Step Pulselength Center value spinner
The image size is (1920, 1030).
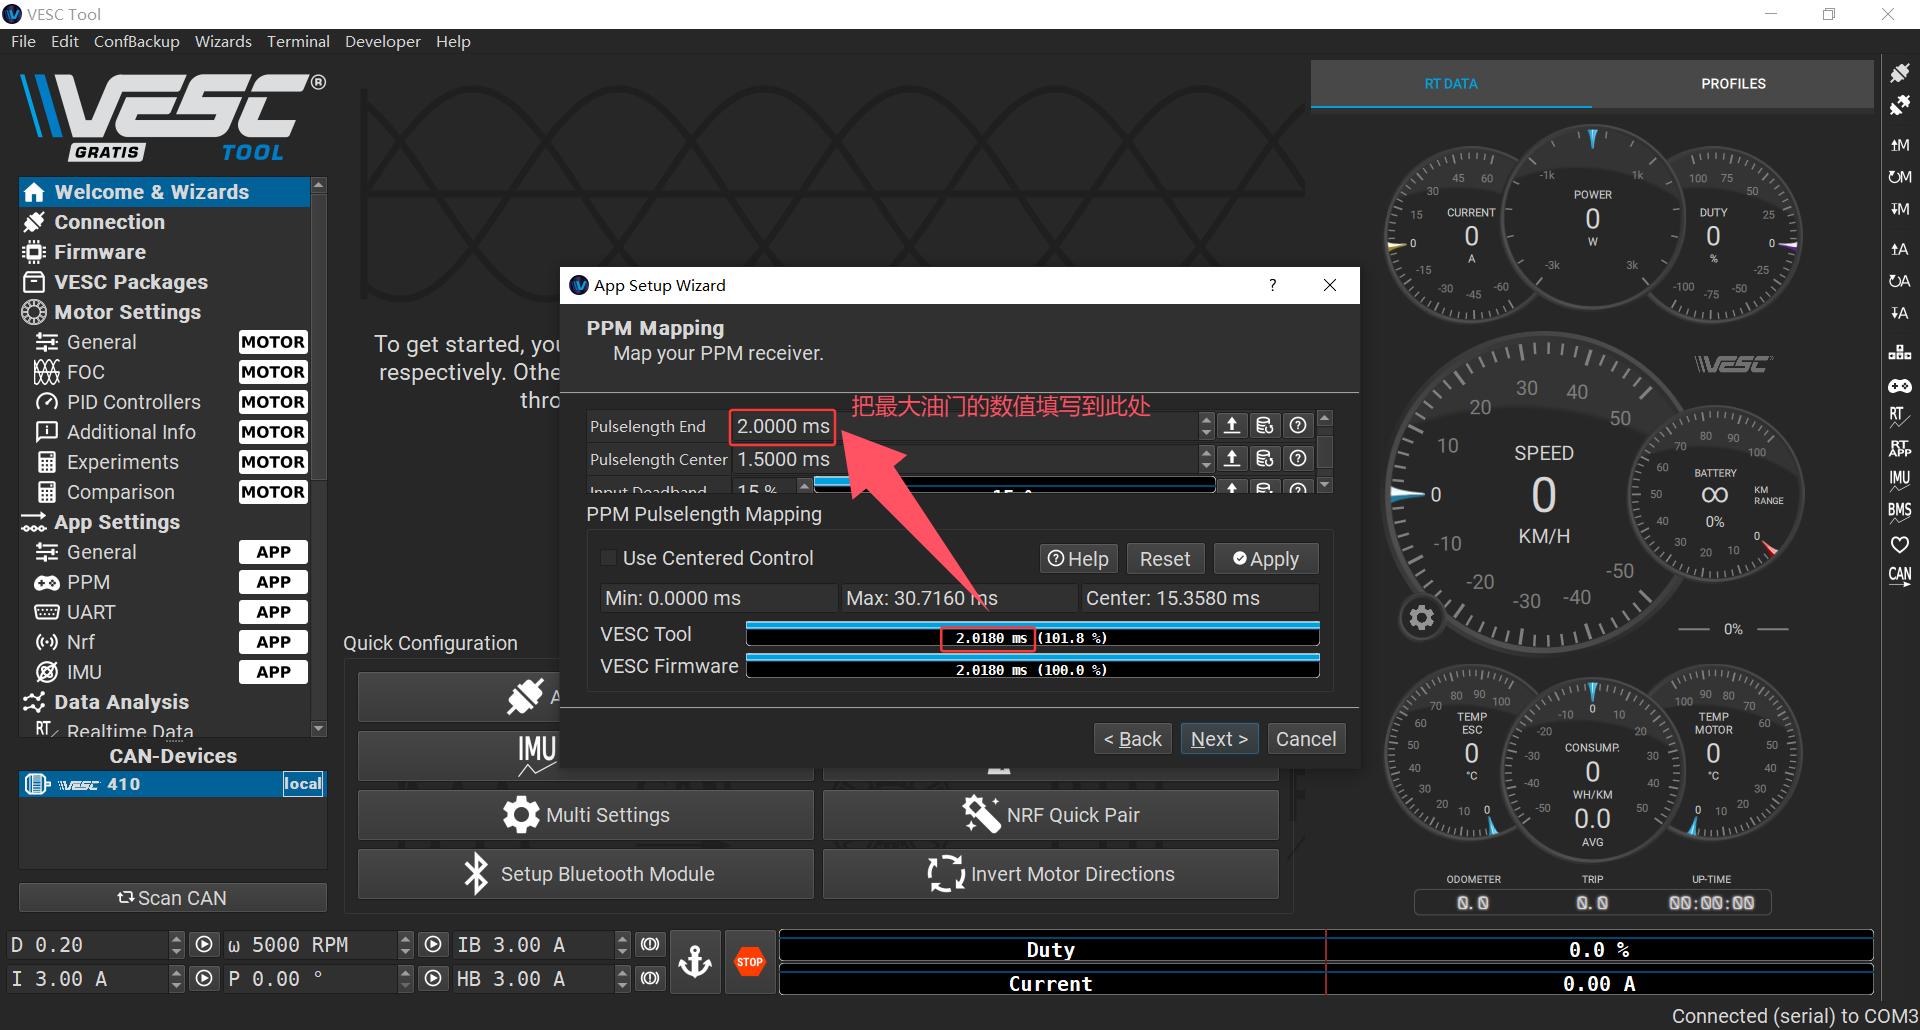[x=1206, y=459]
